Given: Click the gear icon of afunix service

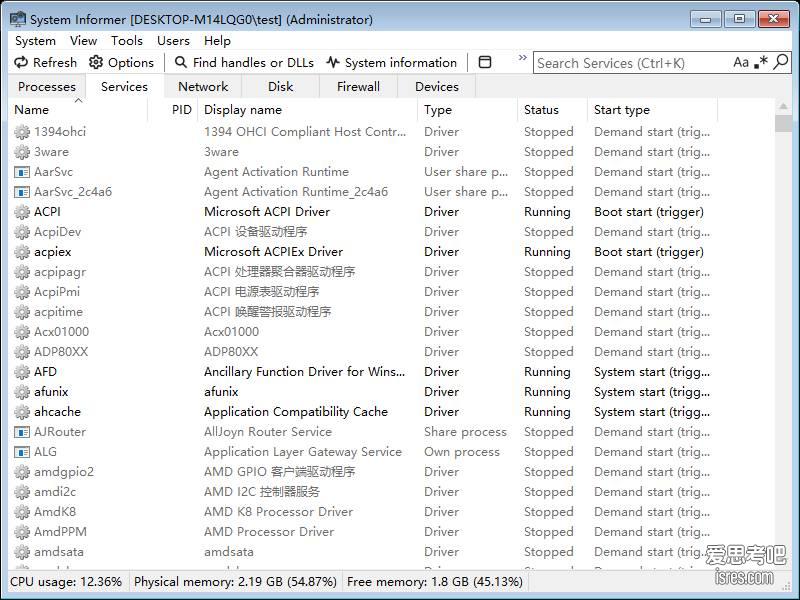Looking at the screenshot, I should tap(21, 392).
